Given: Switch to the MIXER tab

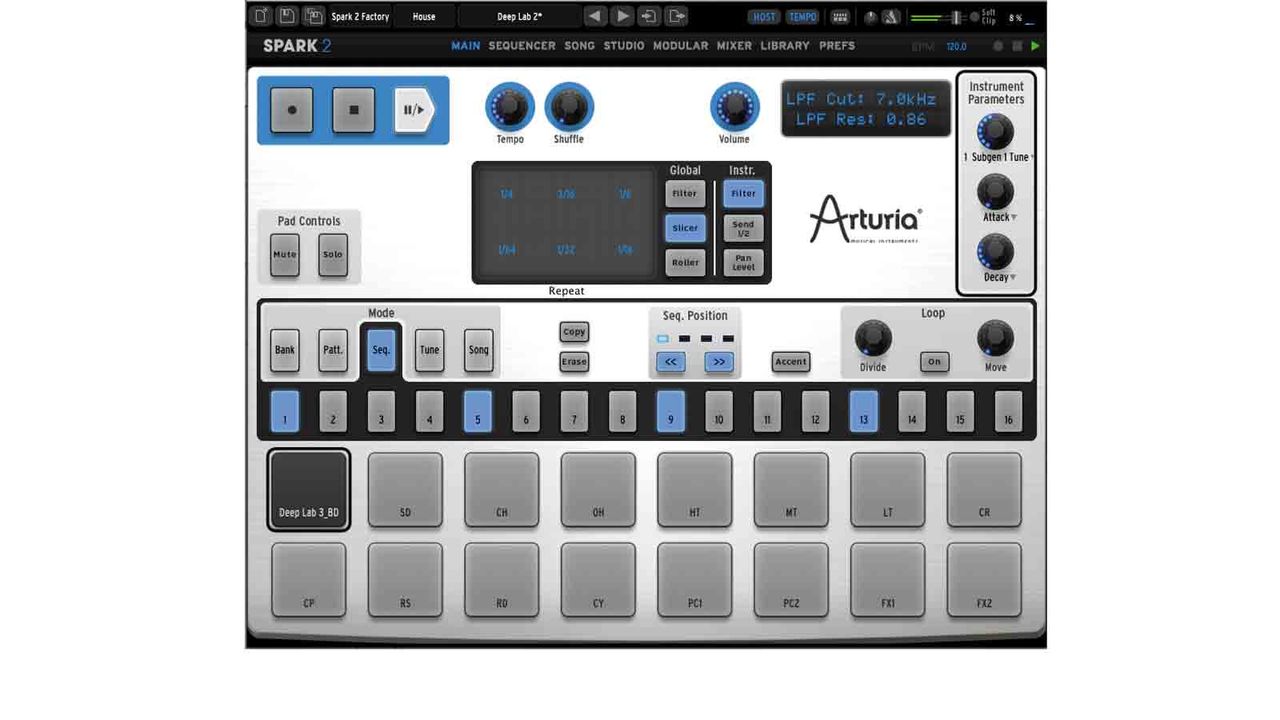Looking at the screenshot, I should 734,46.
